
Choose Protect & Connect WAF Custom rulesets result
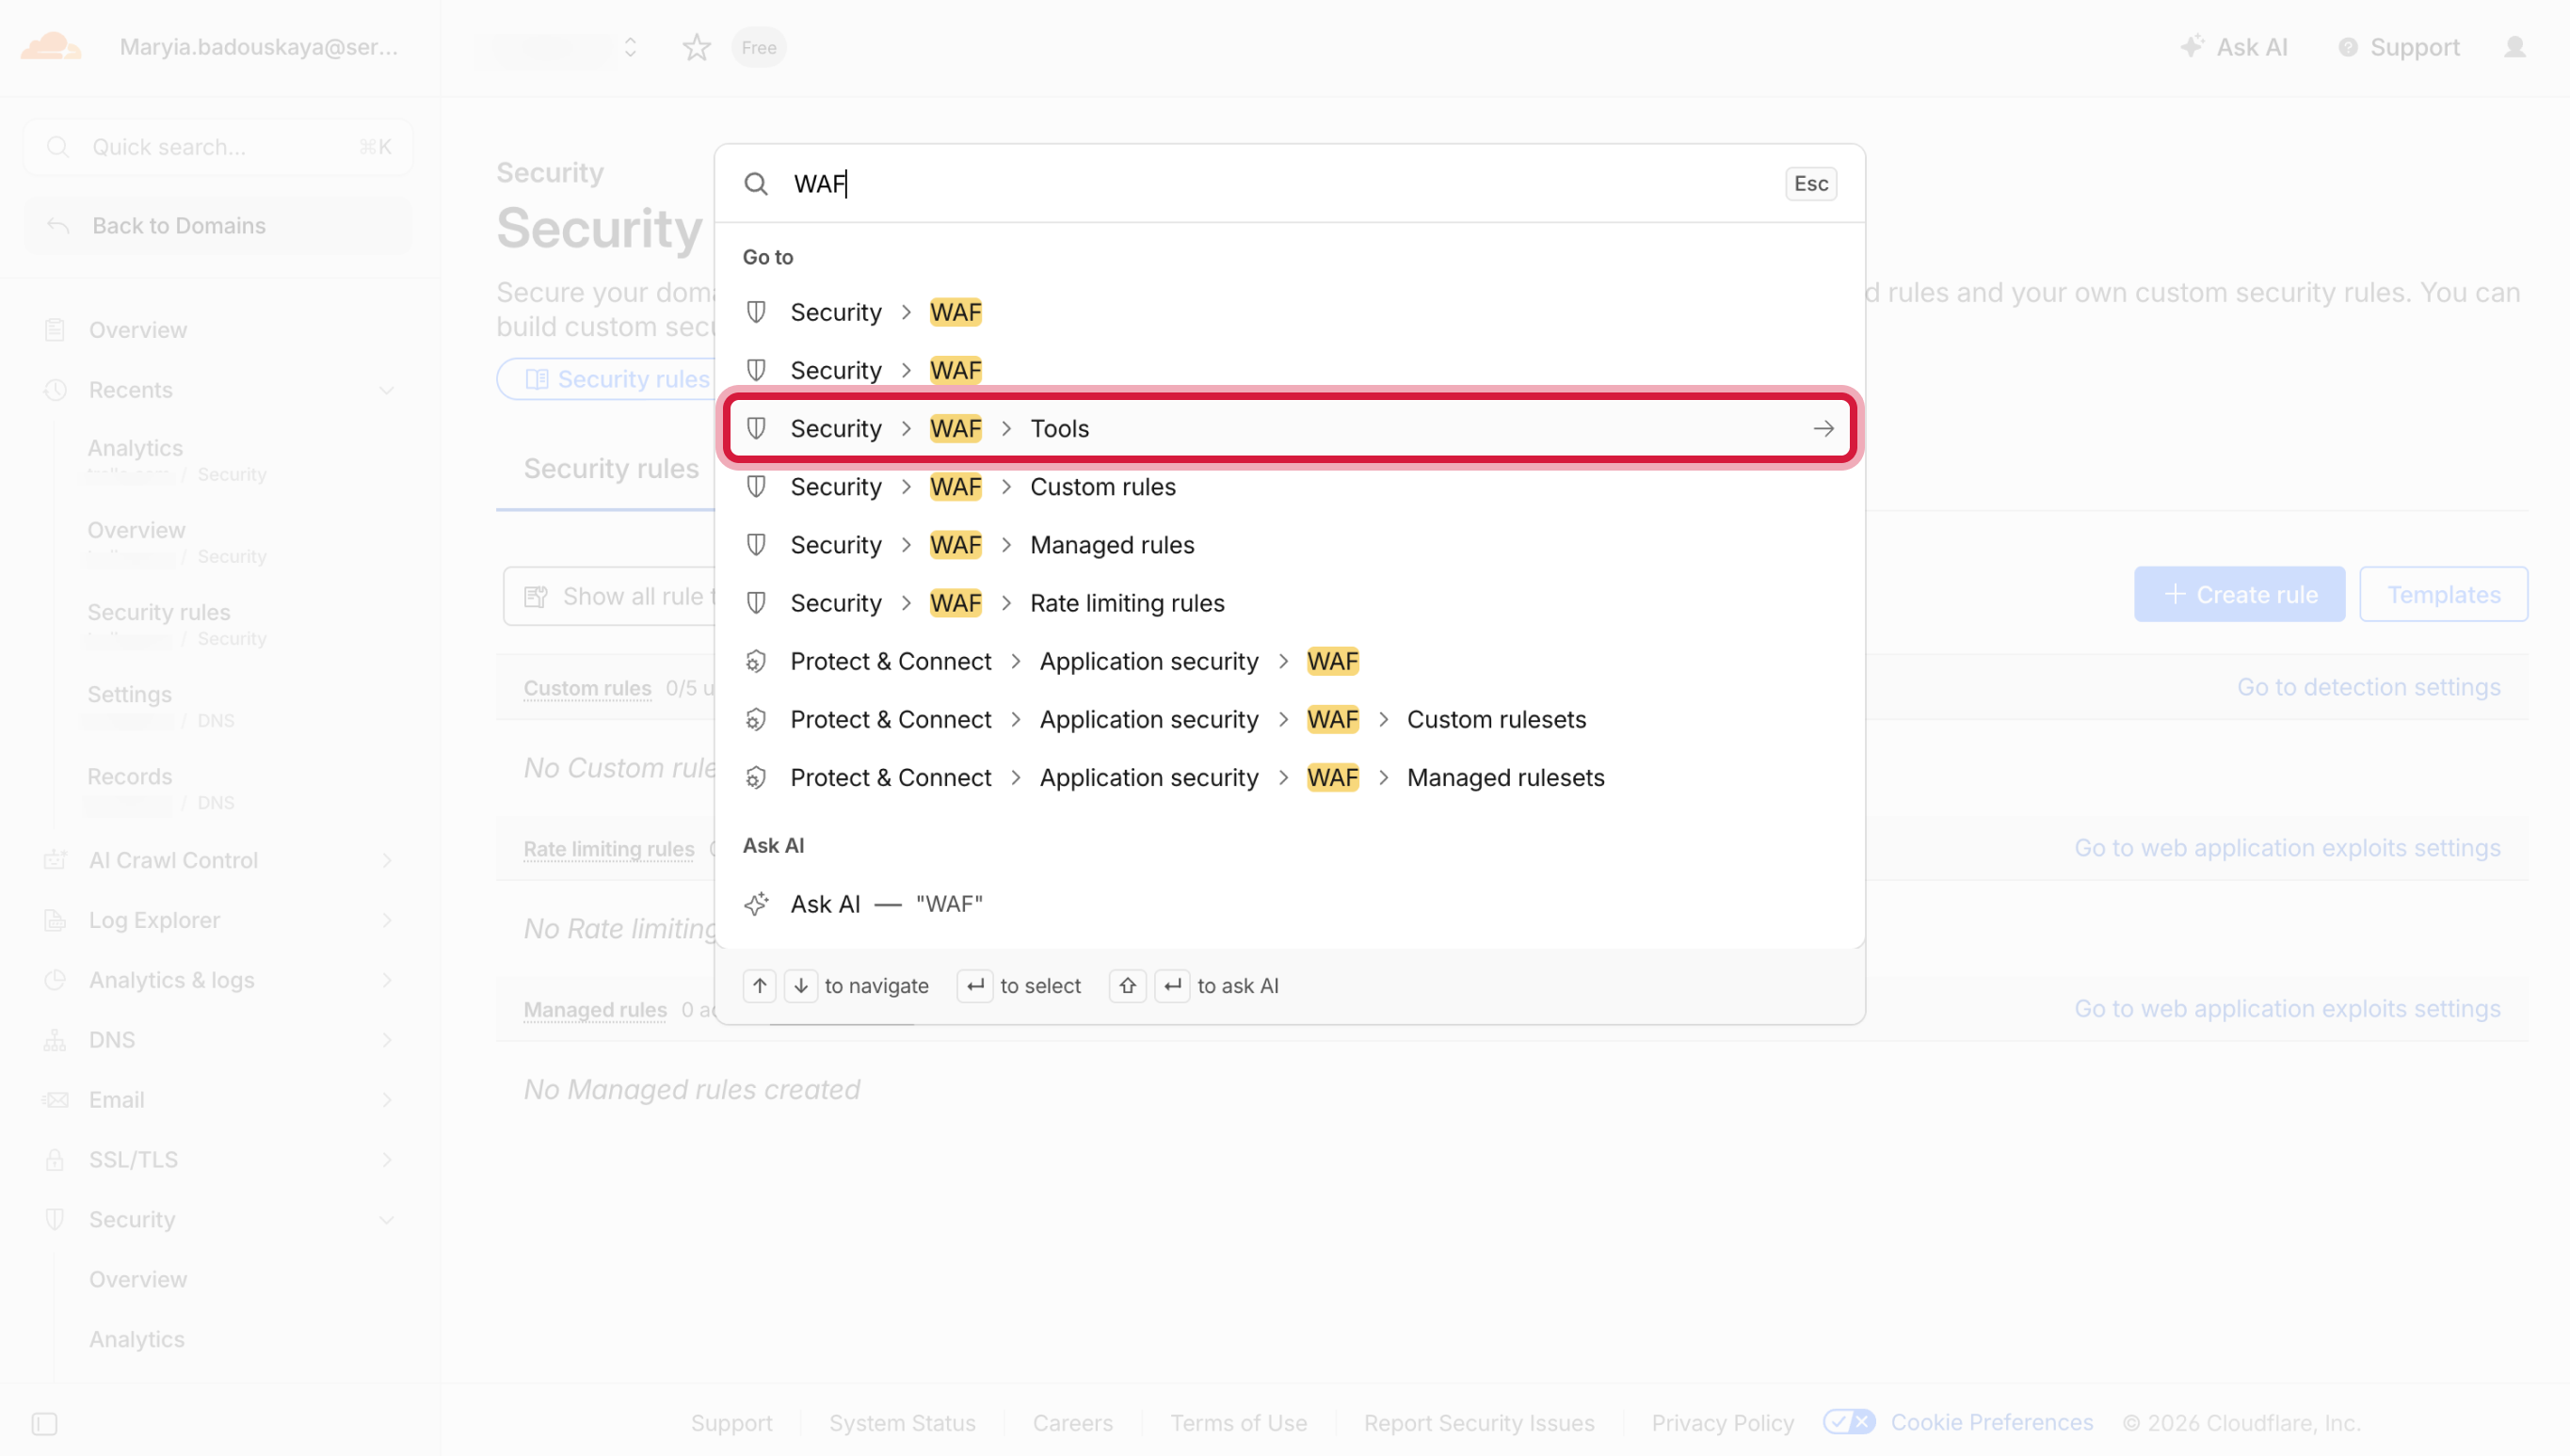coord(1495,720)
